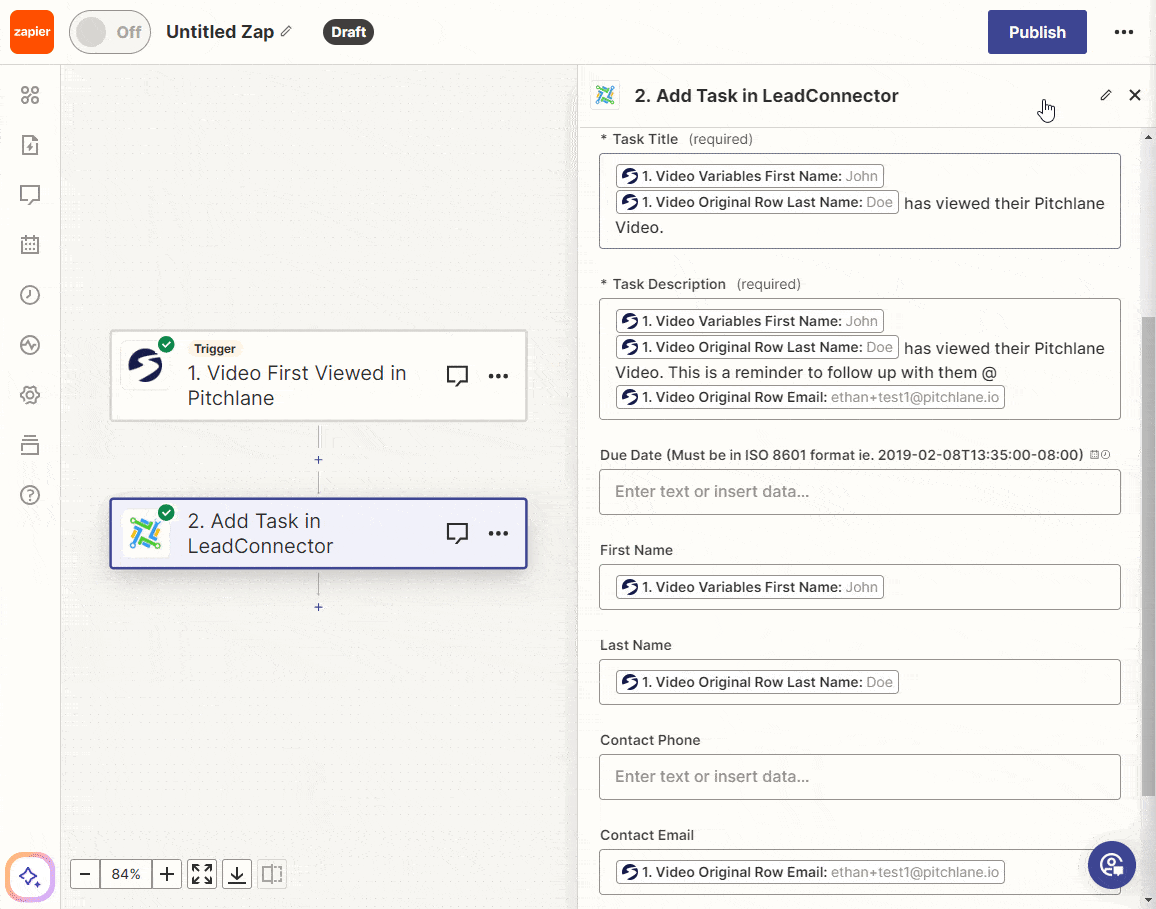Click the LeadConnector app icon in panel header
This screenshot has height=909, width=1156.
coord(605,95)
